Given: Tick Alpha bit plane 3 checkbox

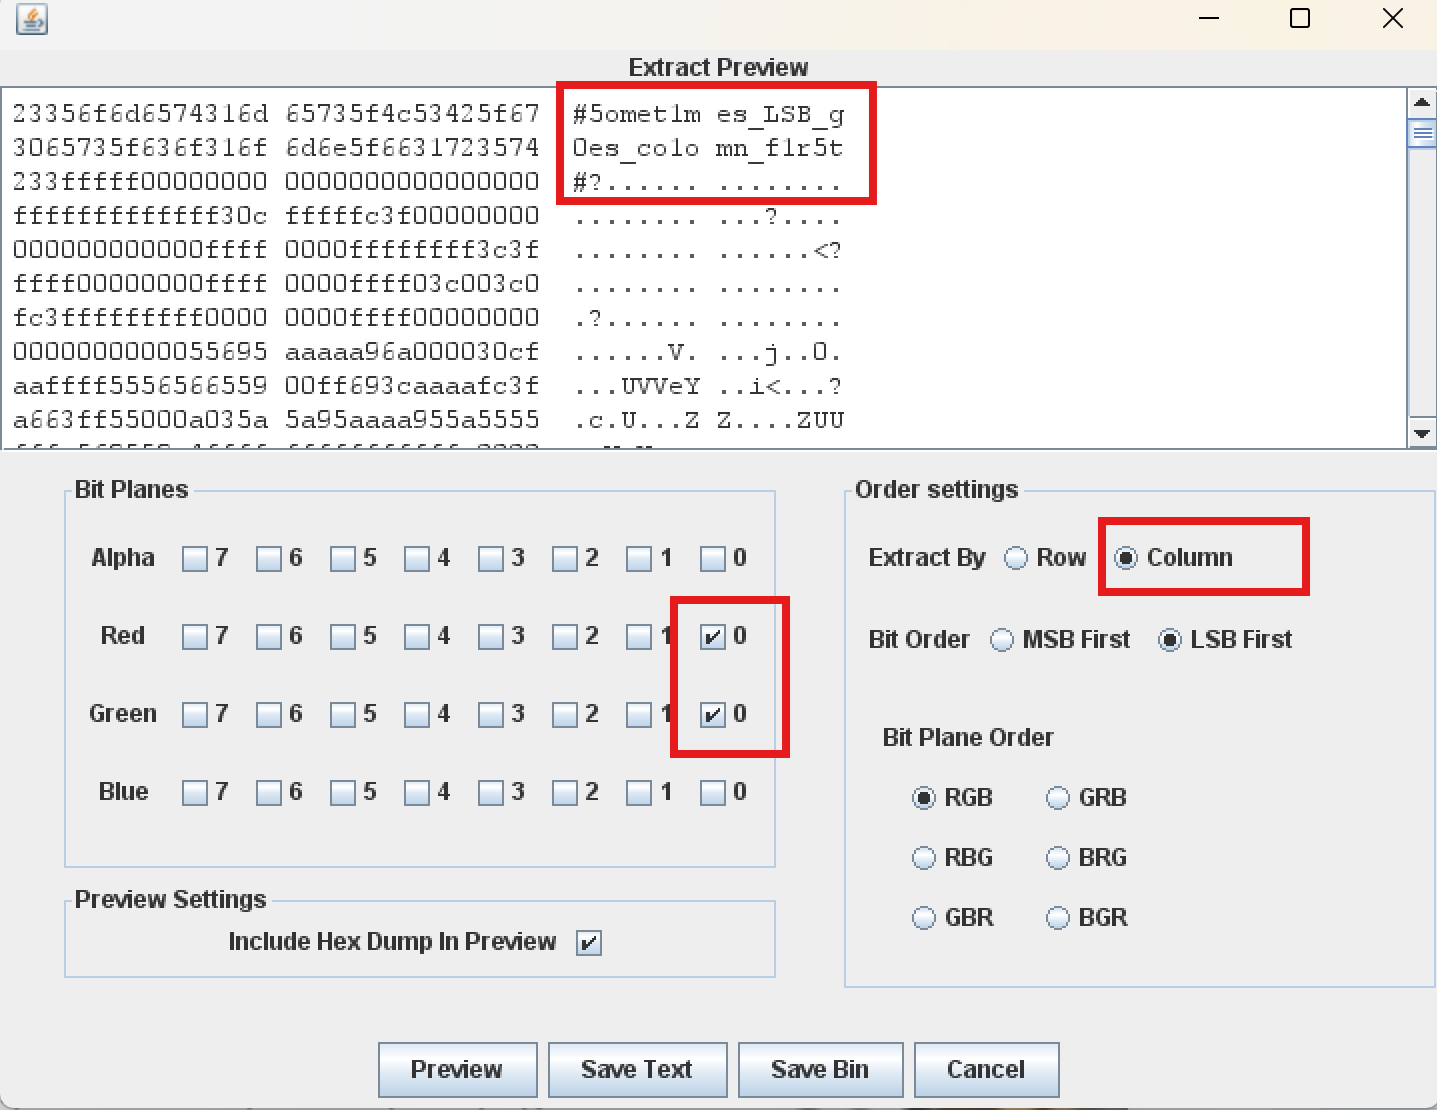Looking at the screenshot, I should pos(491,558).
